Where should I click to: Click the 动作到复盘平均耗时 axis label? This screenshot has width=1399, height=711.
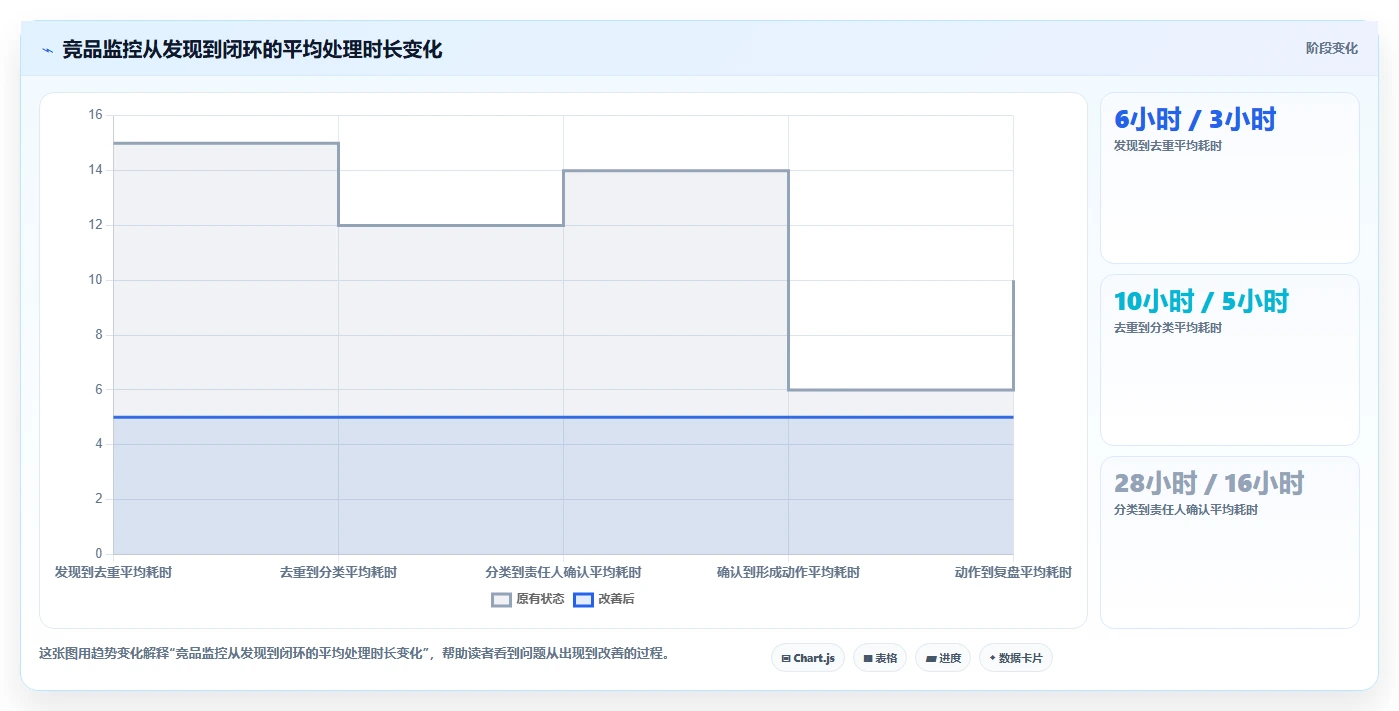point(1013,573)
